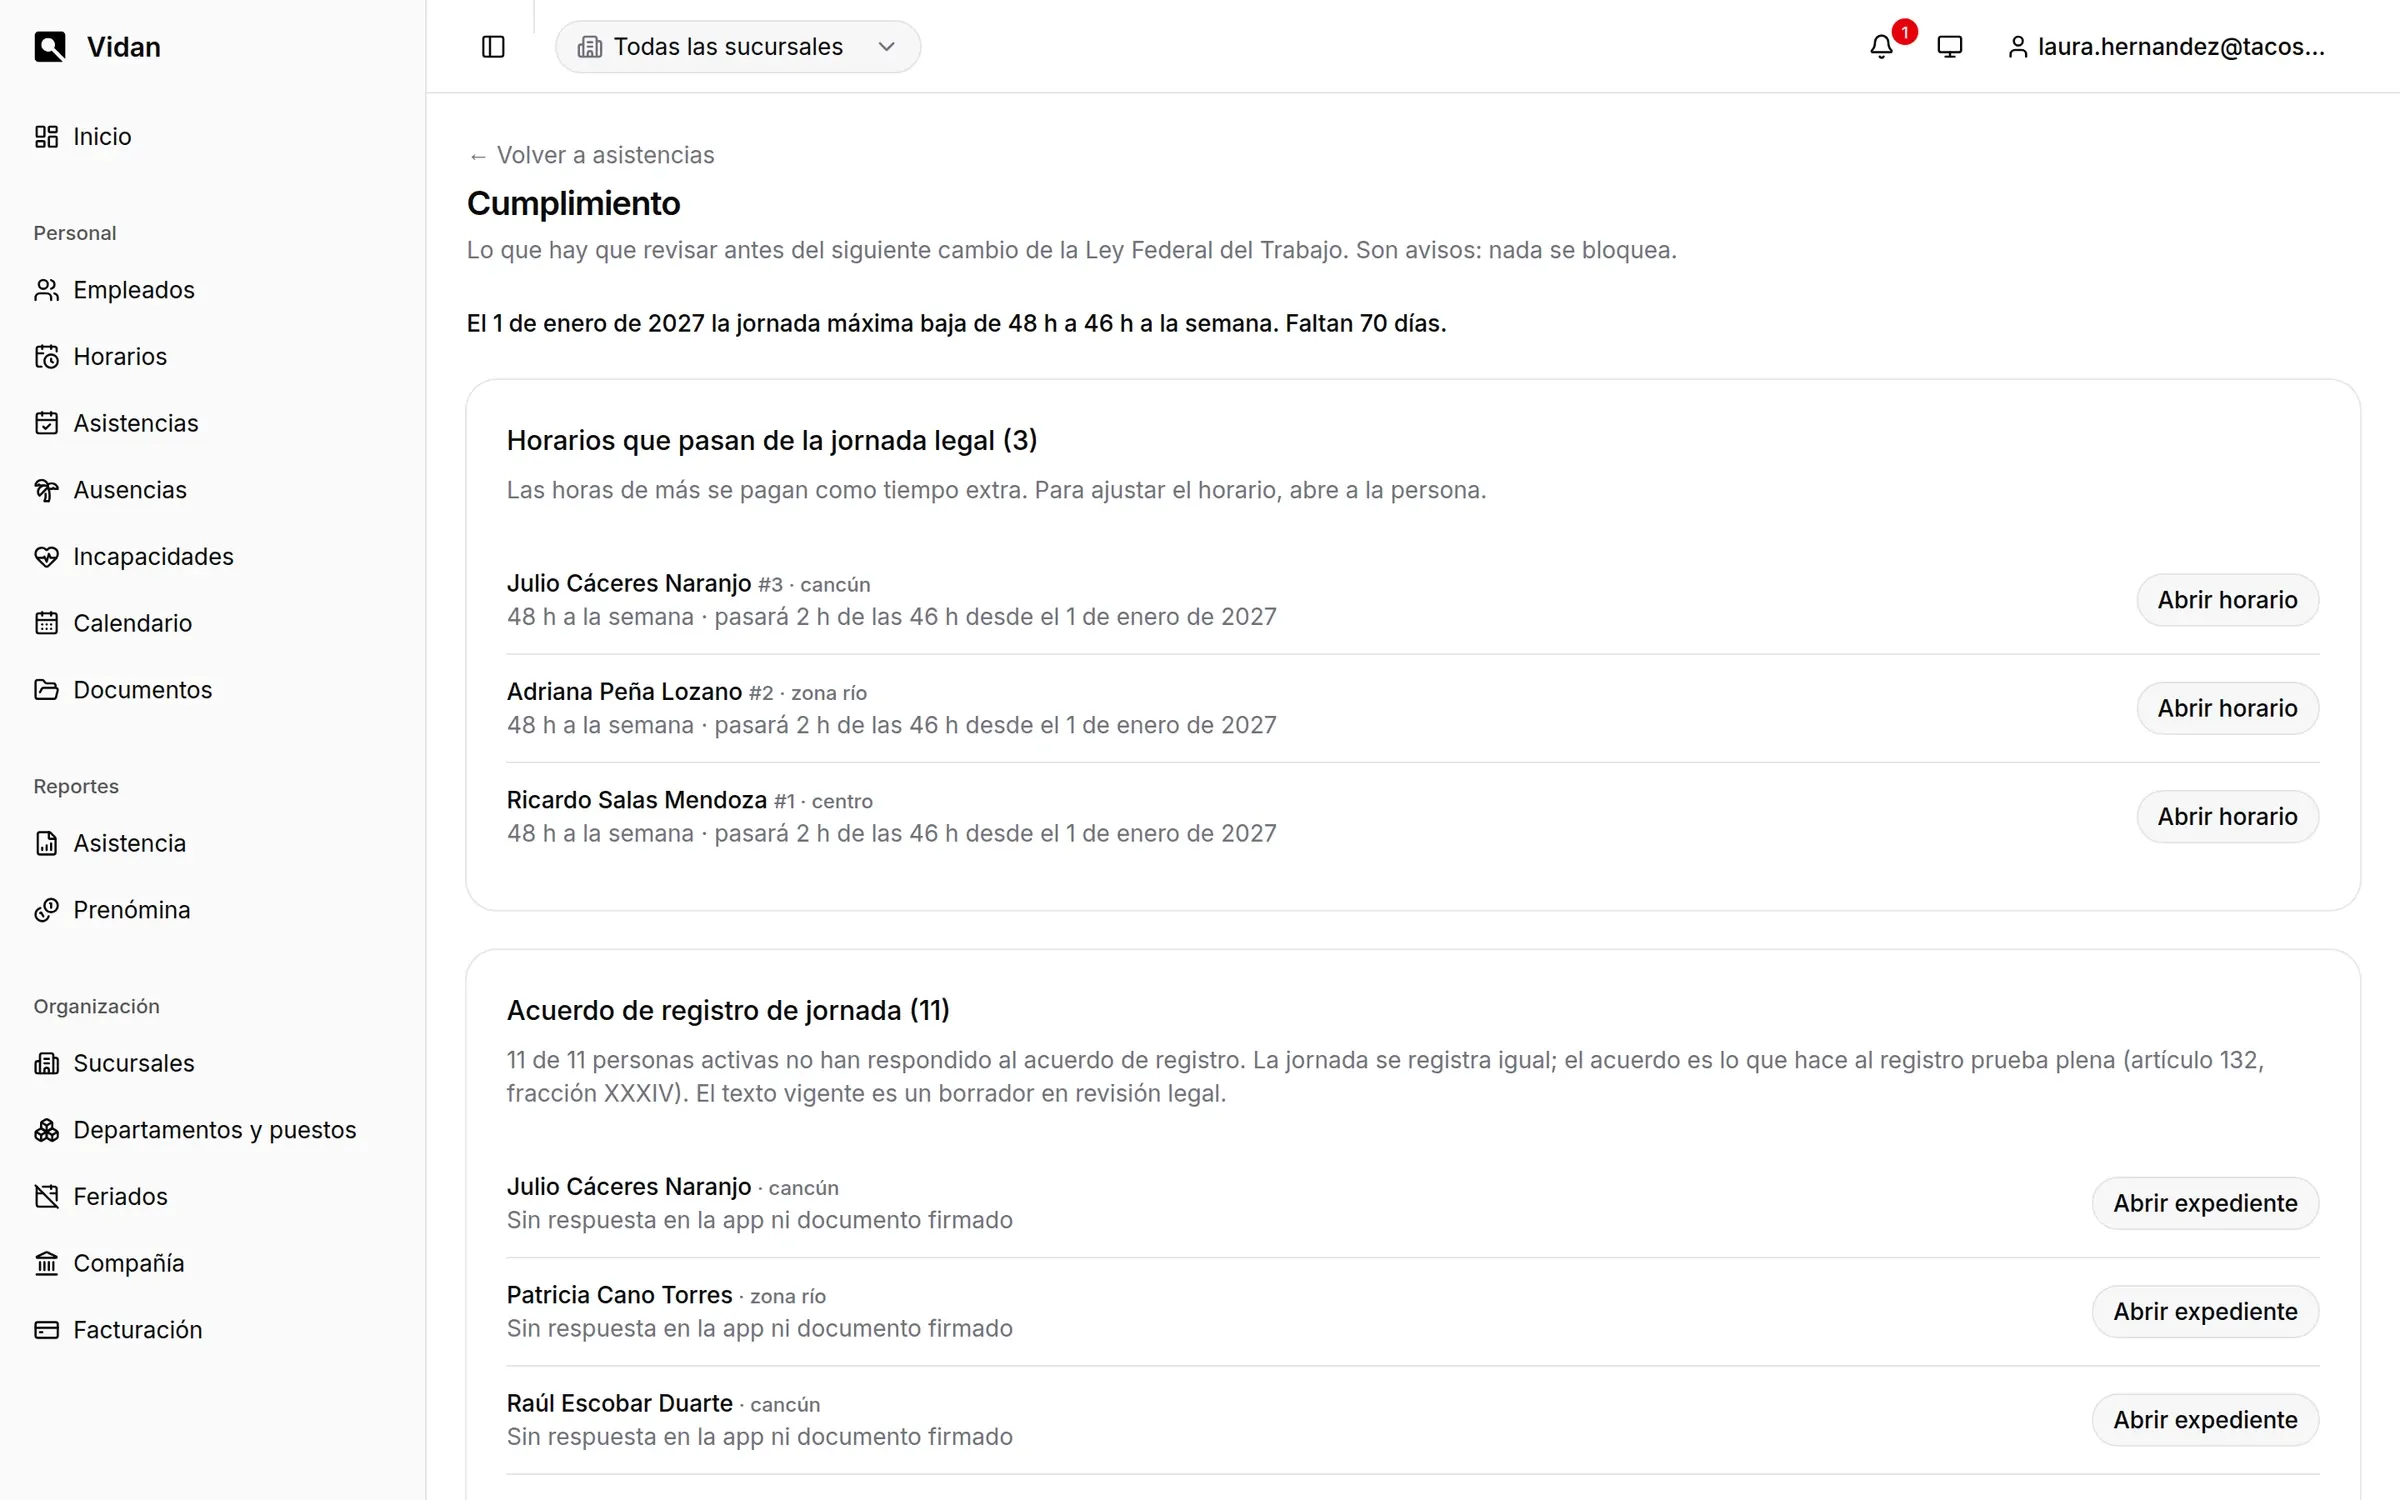This screenshot has height=1500, width=2400.
Task: Click Raúl Escobar Duarte name text
Action: pos(620,1404)
